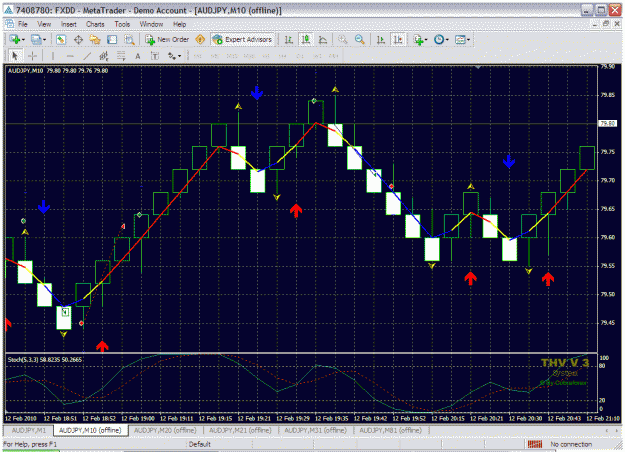Click the For Help, press F1 status text
The width and height of the screenshot is (625, 452).
click(x=30, y=444)
